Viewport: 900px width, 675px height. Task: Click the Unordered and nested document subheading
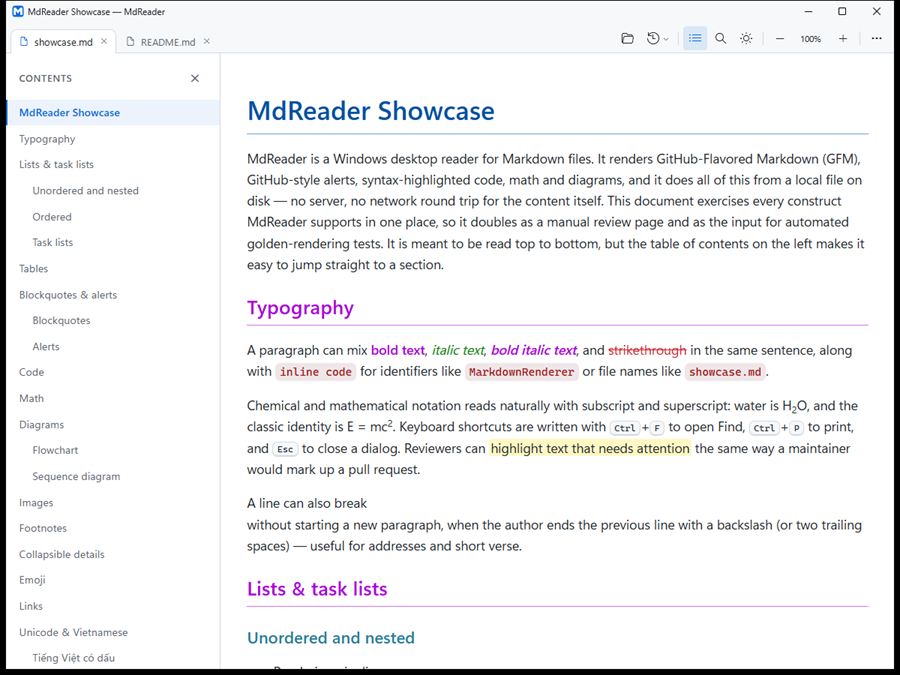point(331,638)
